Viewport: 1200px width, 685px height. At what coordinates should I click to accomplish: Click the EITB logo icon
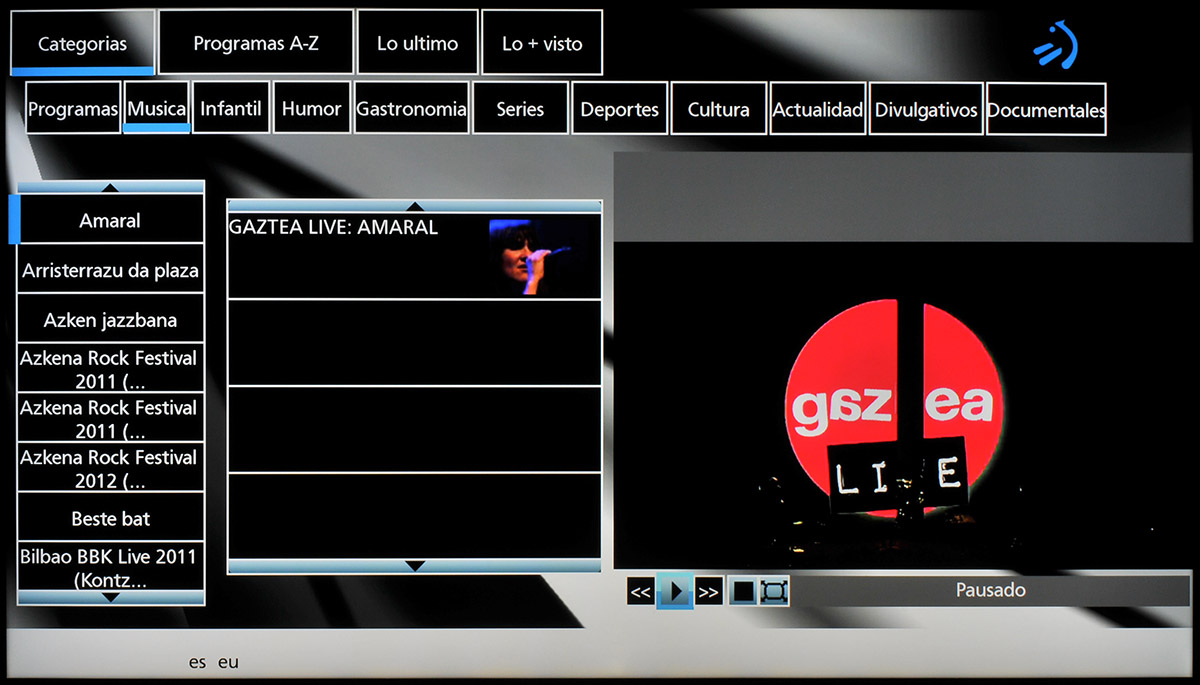(x=1056, y=46)
